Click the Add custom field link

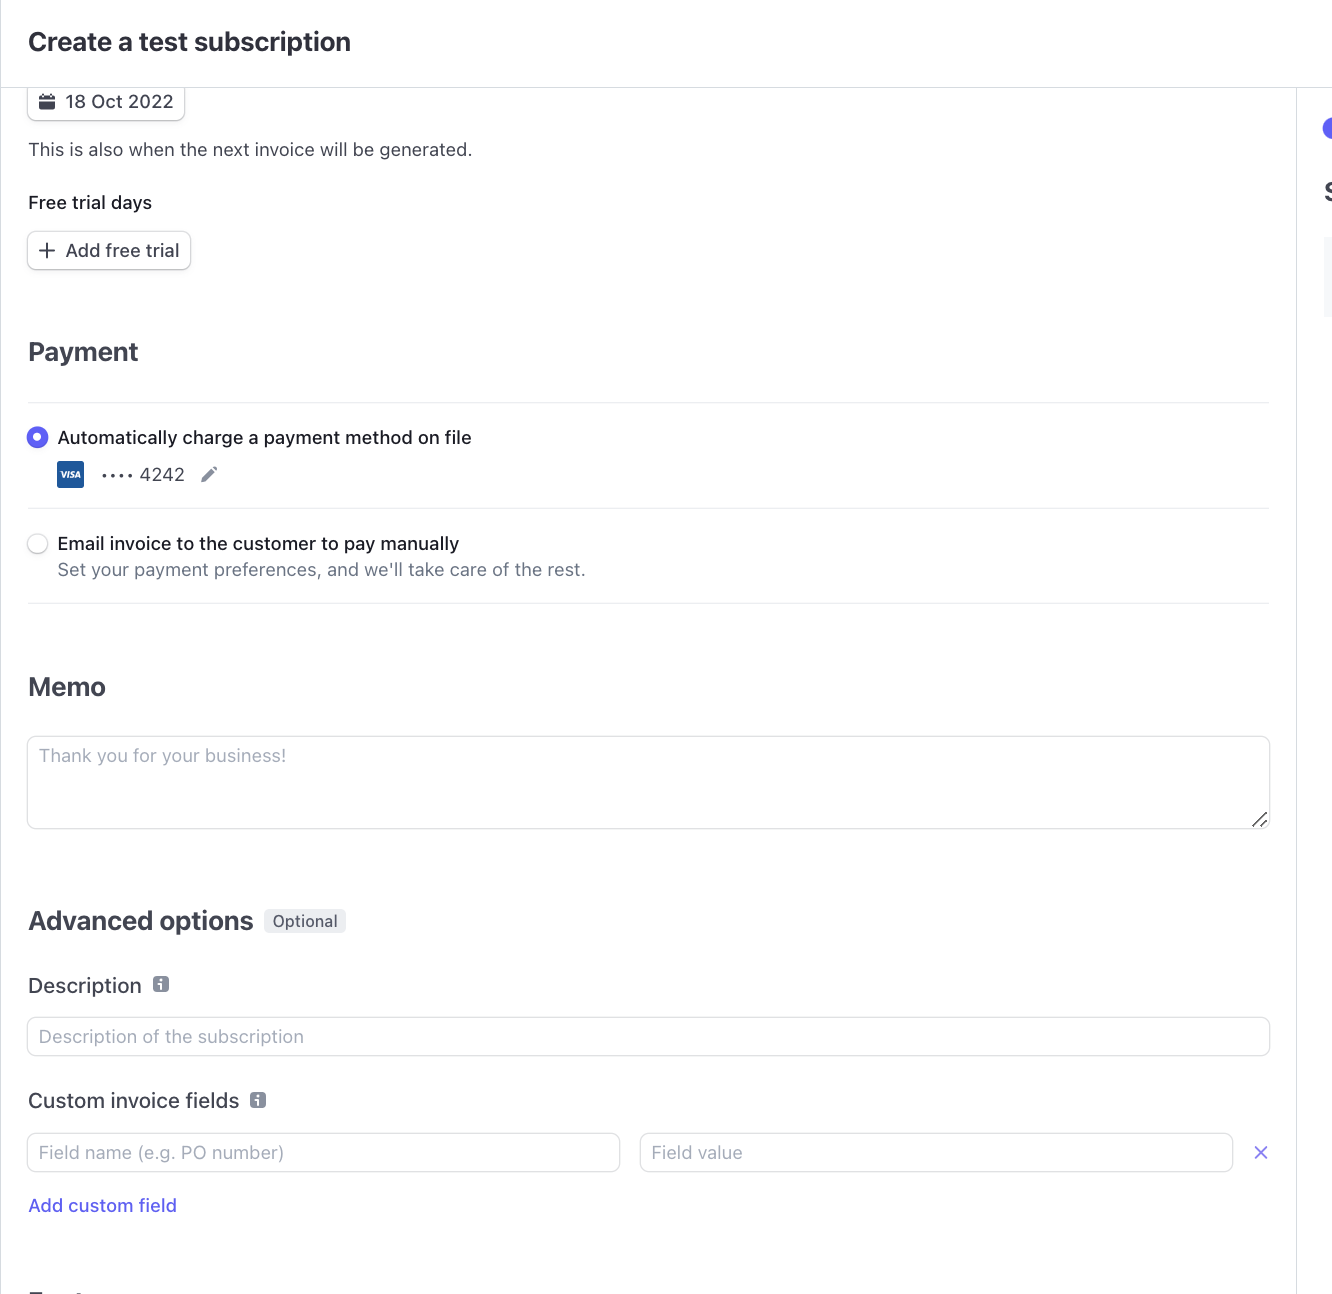click(102, 1204)
